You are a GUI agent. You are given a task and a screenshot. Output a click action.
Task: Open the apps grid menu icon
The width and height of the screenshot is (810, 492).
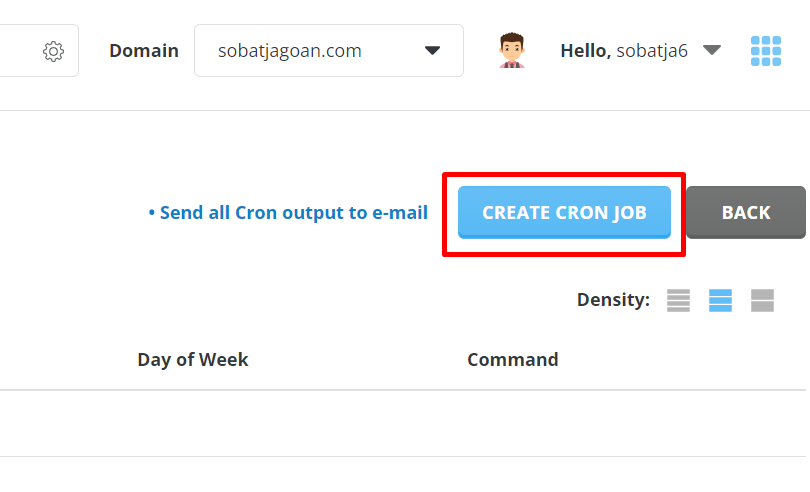point(766,51)
